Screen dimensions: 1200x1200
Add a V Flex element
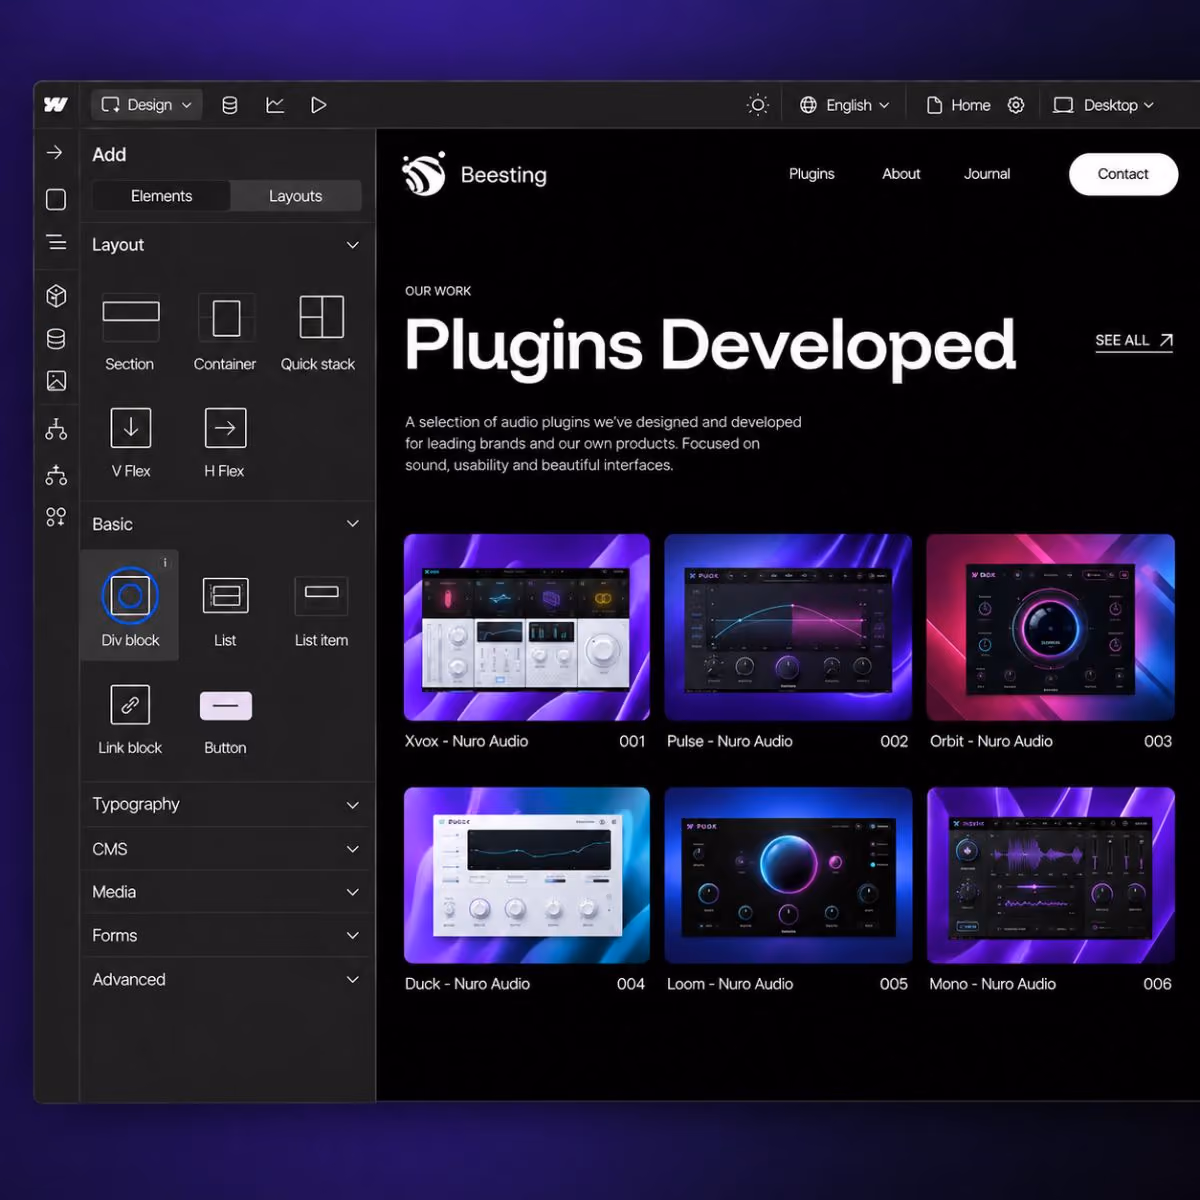point(130,443)
